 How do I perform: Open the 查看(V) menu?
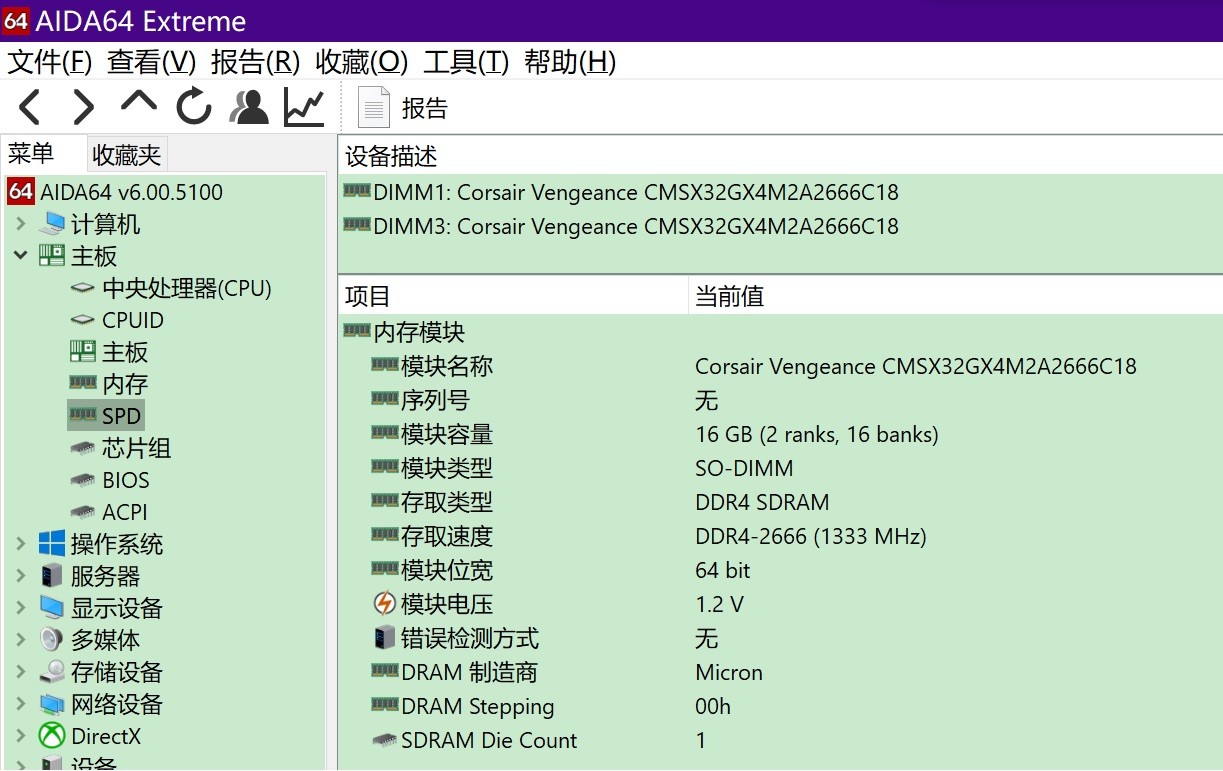pos(152,62)
